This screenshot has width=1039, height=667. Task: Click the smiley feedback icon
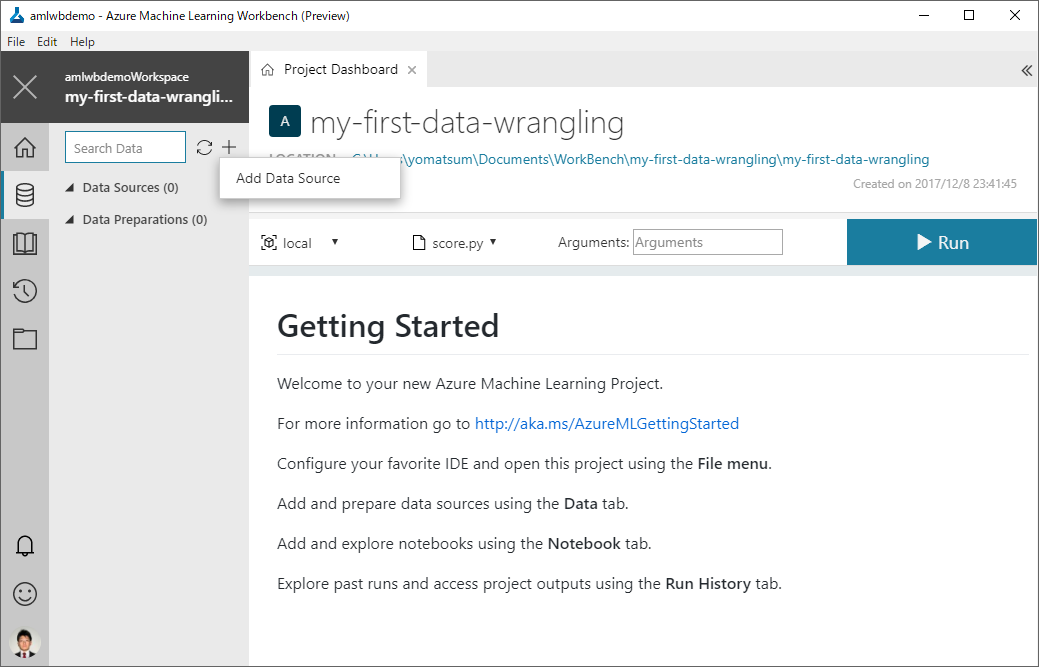(25, 593)
